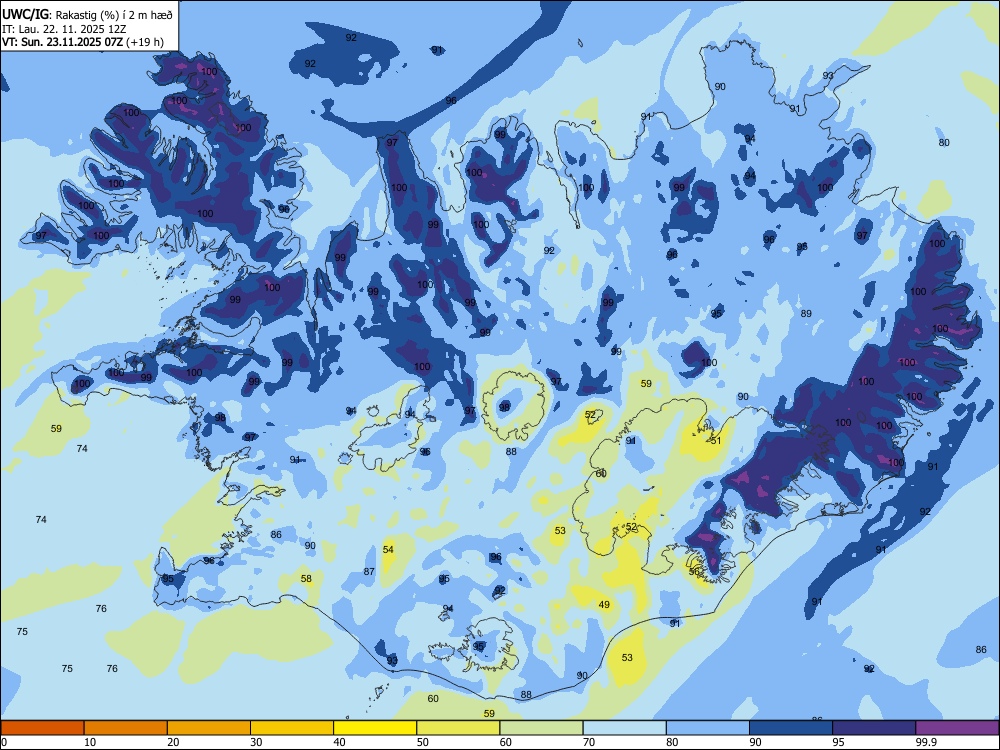Pick the pale blue 70–80 legend swatch
This screenshot has height=750, width=1000.
click(x=625, y=728)
